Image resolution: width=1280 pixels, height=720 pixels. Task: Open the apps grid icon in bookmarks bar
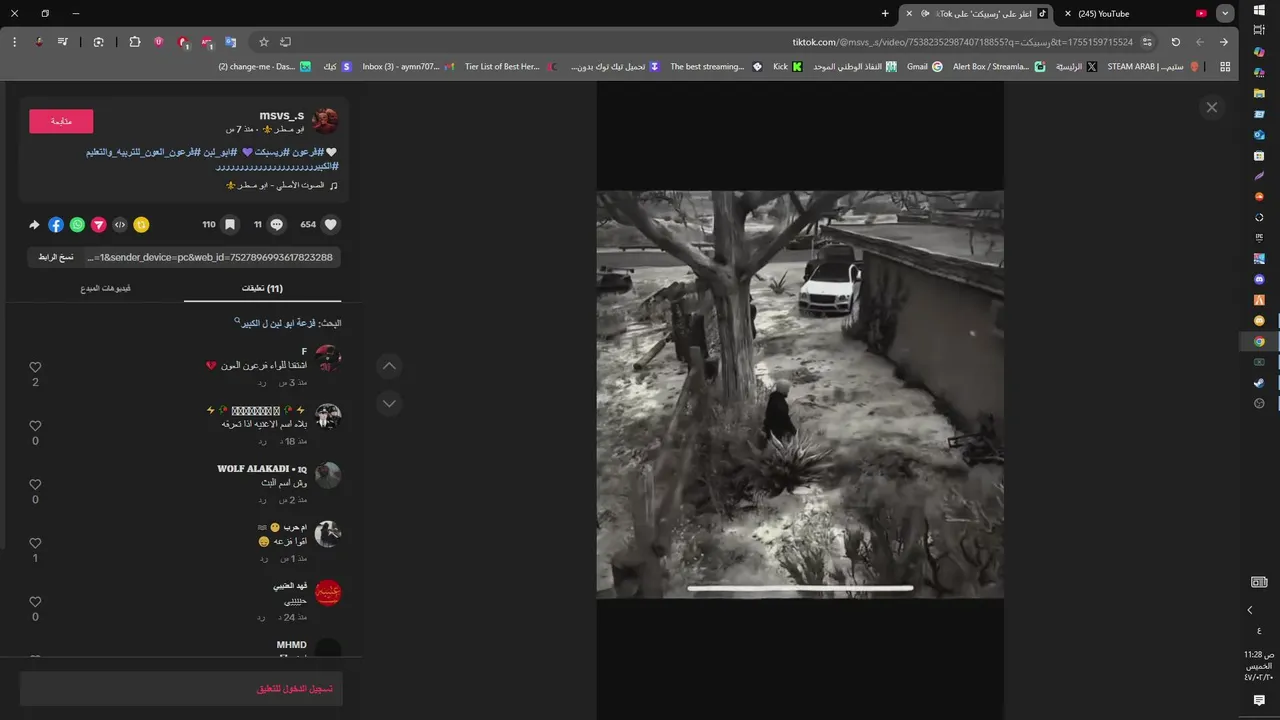click(x=1225, y=67)
